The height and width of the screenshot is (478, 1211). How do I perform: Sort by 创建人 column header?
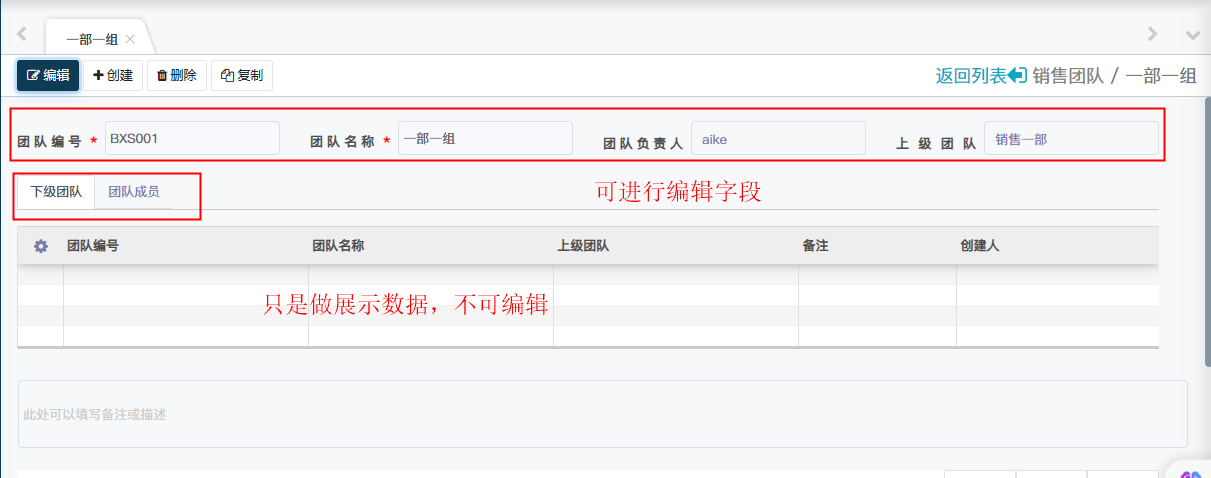coord(980,246)
